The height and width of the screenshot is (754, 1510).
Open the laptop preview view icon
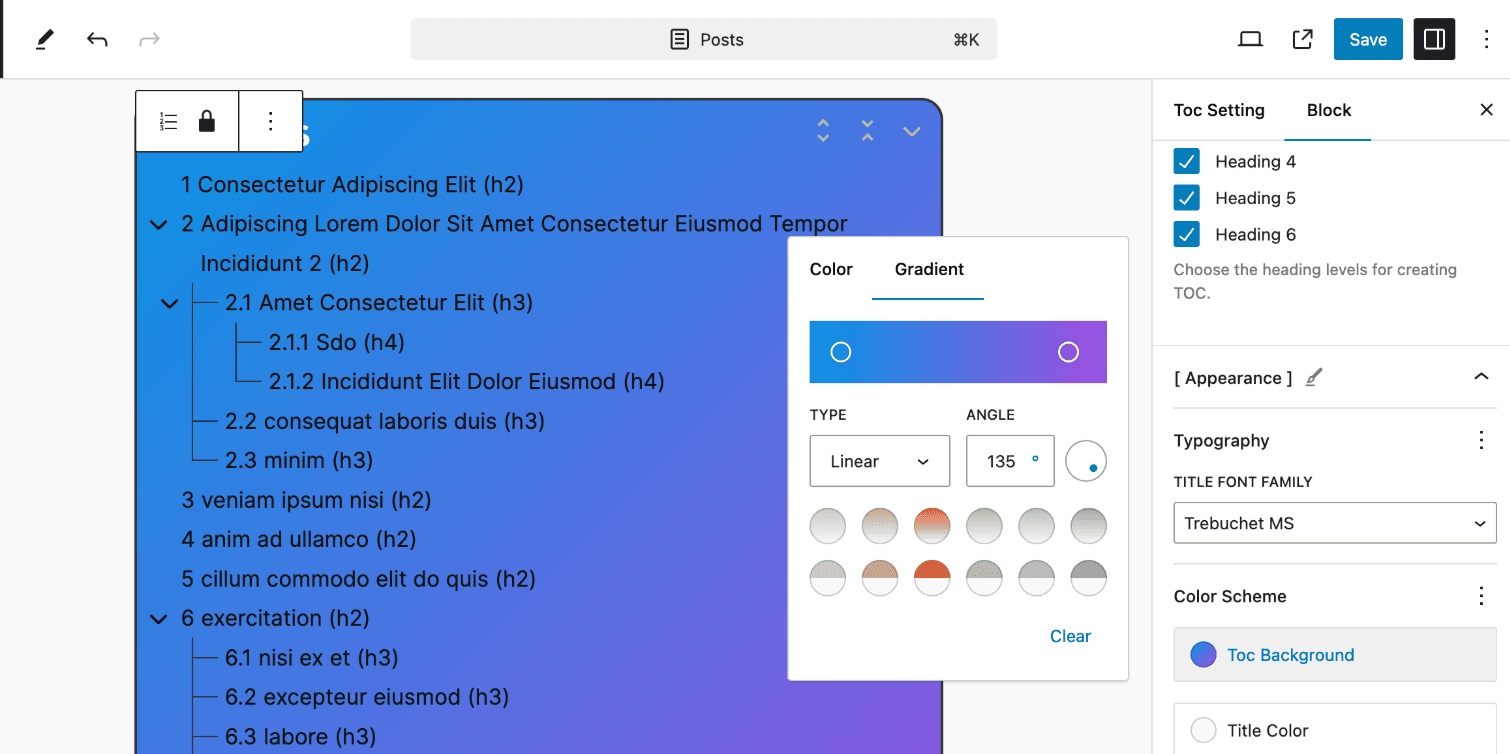[x=1250, y=40]
